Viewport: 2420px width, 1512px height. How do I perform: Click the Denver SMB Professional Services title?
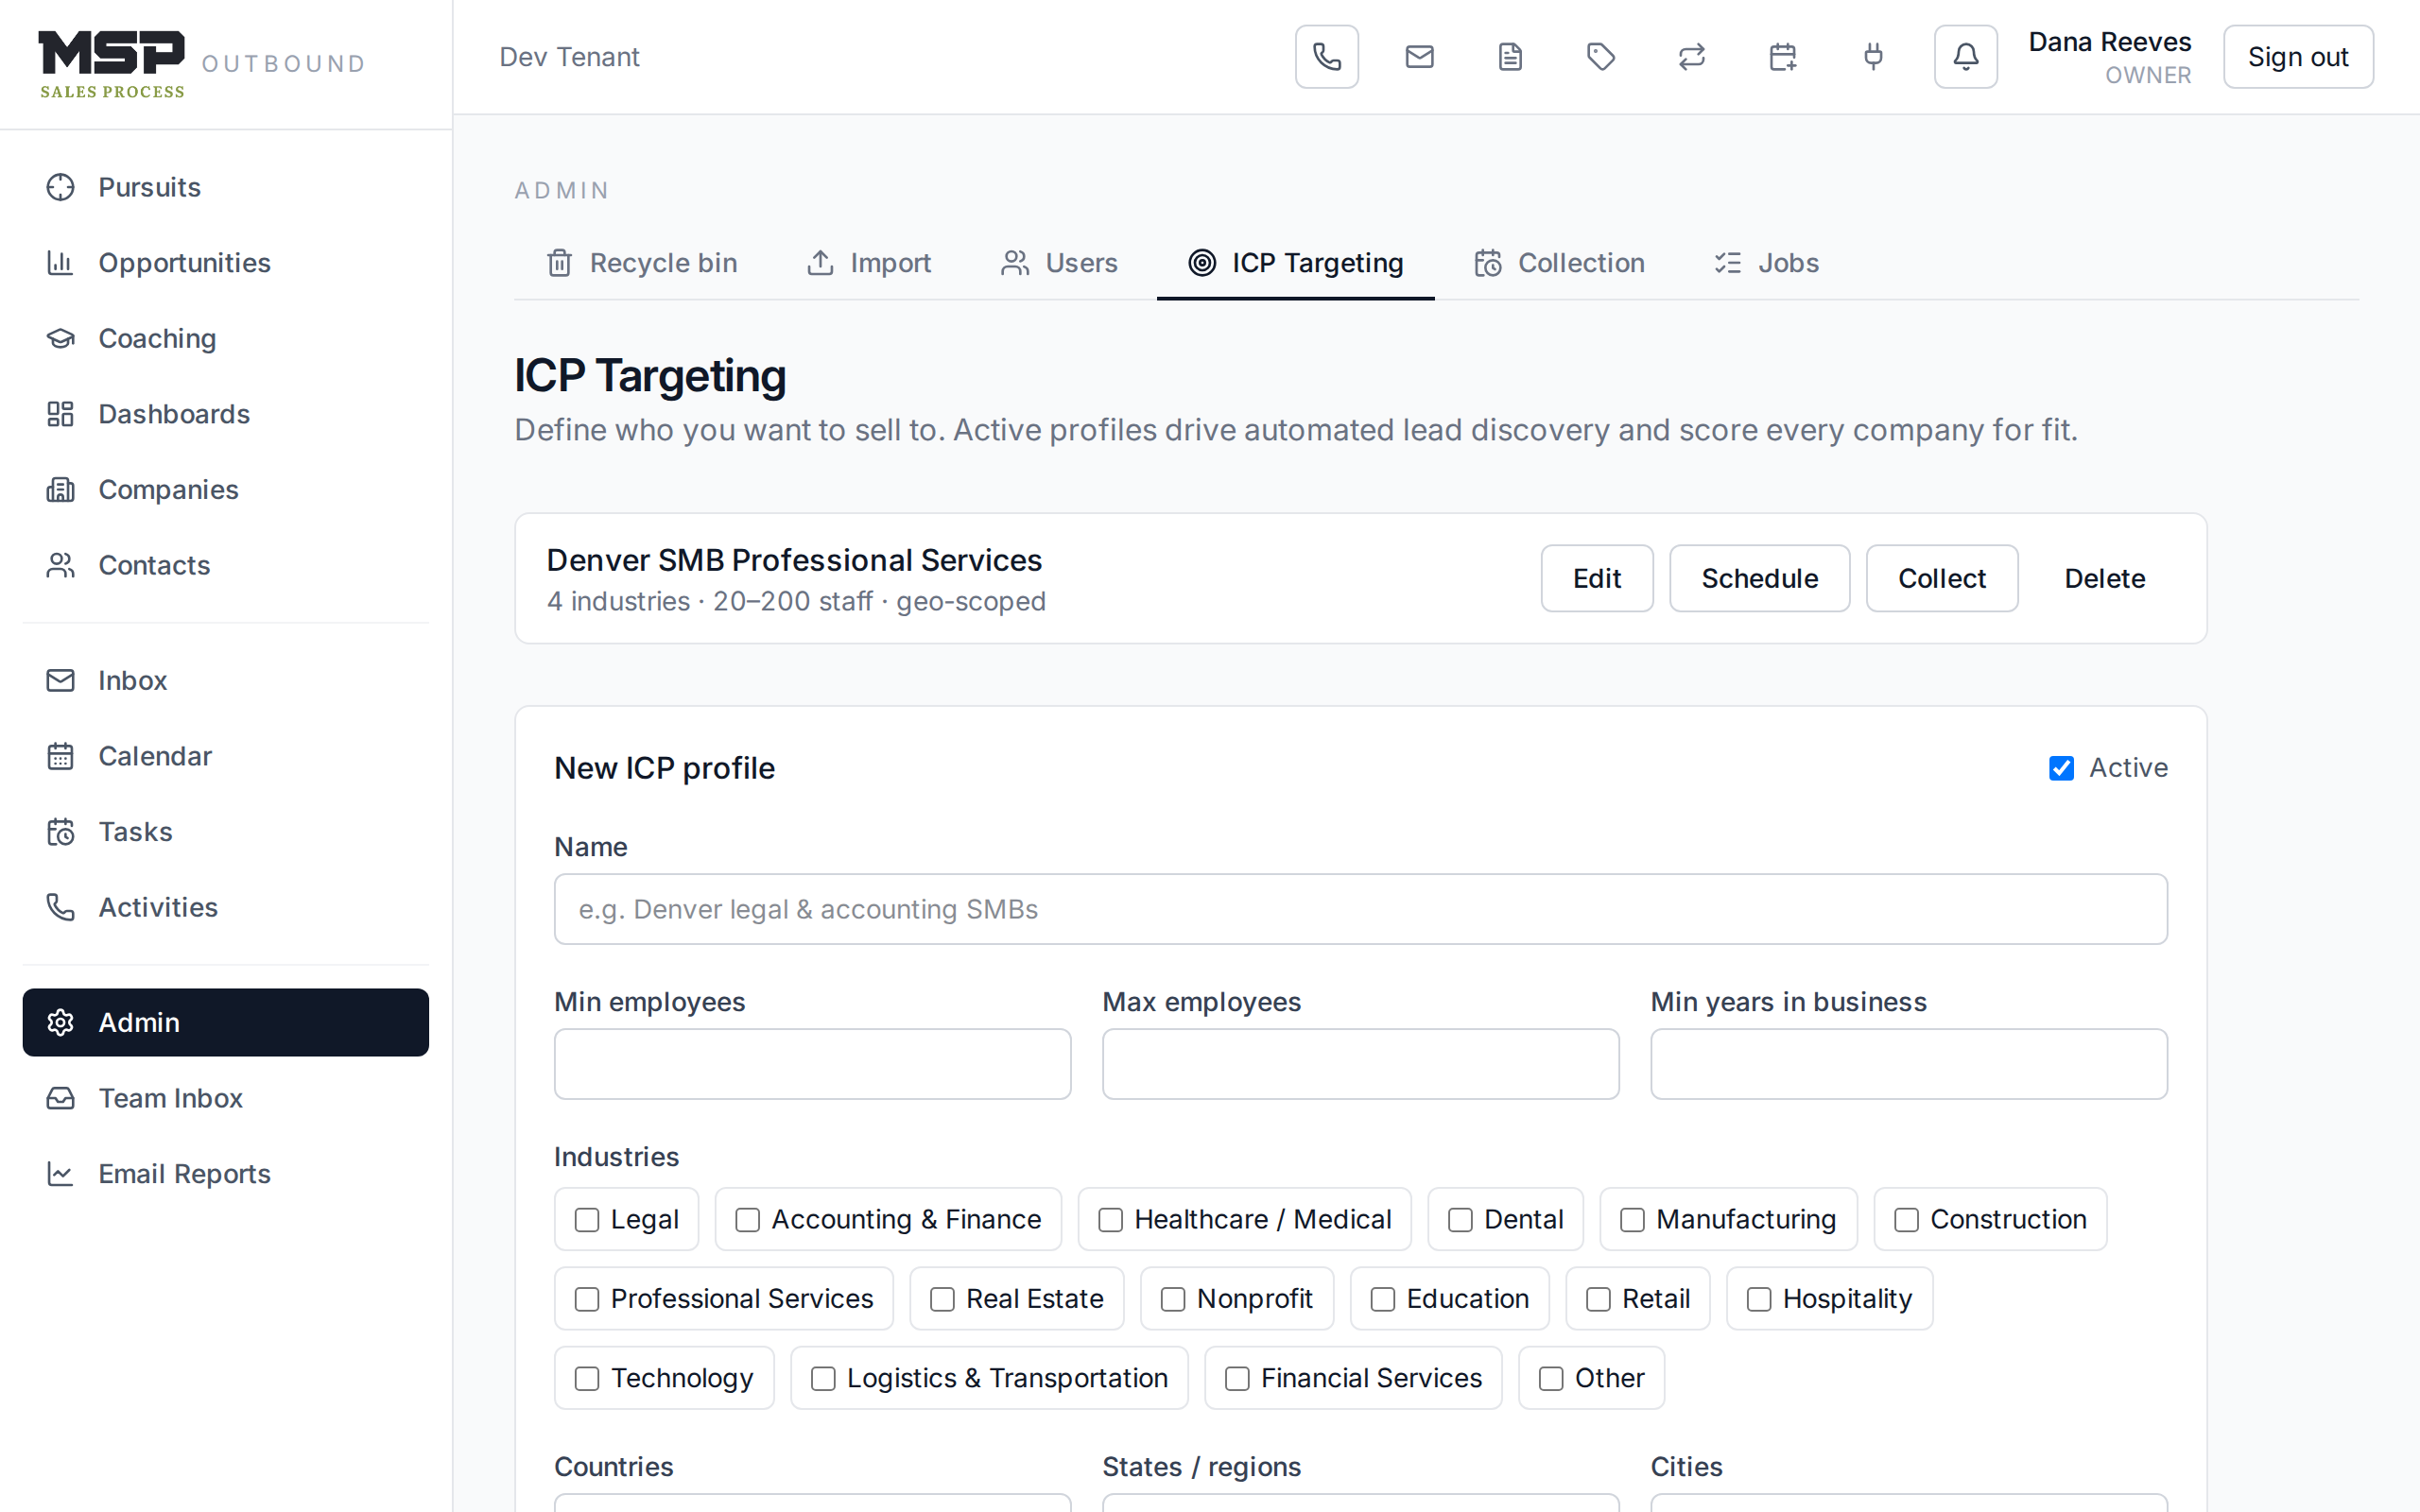(x=794, y=560)
